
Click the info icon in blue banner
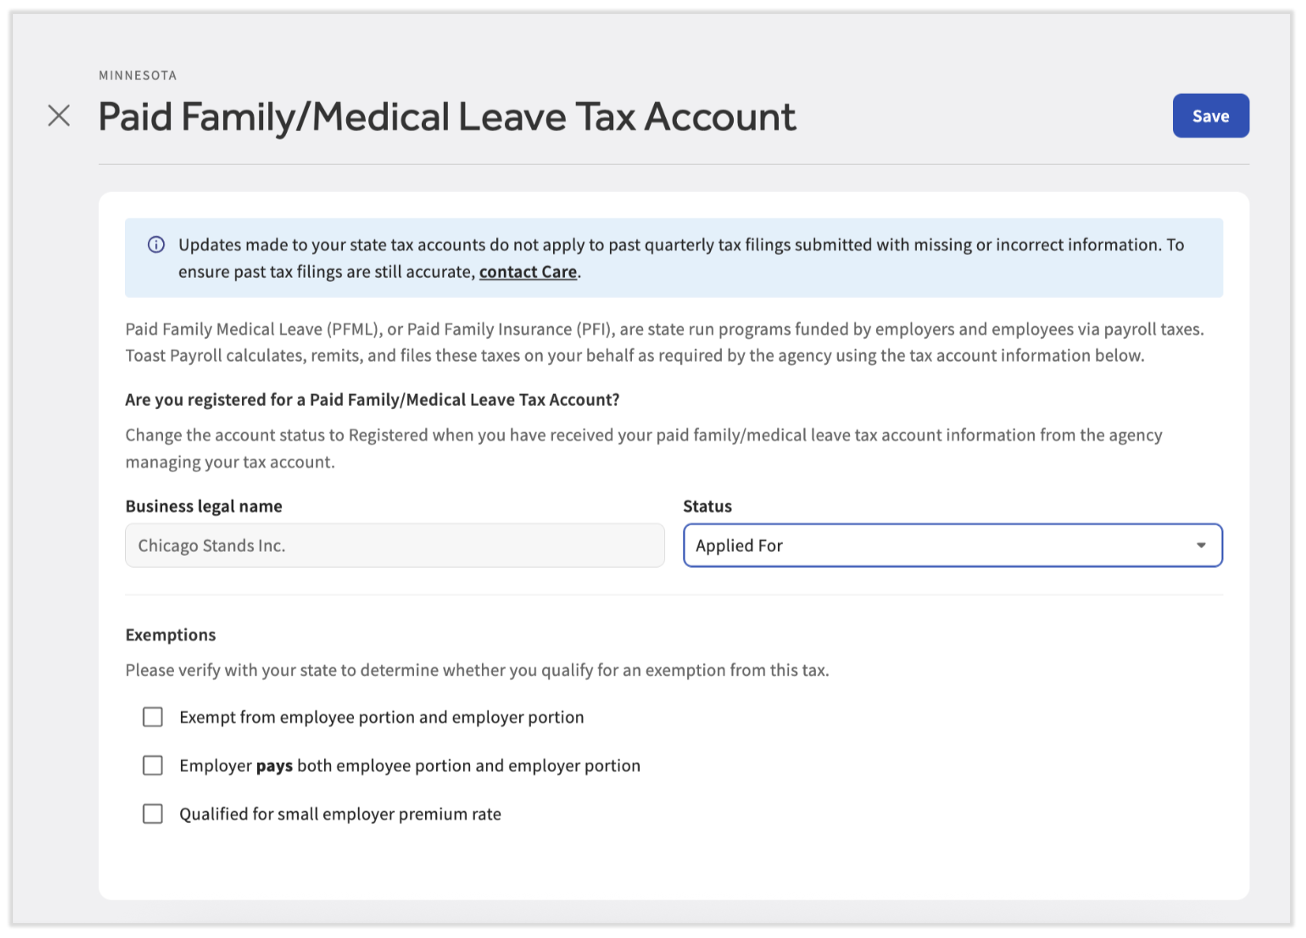156,245
